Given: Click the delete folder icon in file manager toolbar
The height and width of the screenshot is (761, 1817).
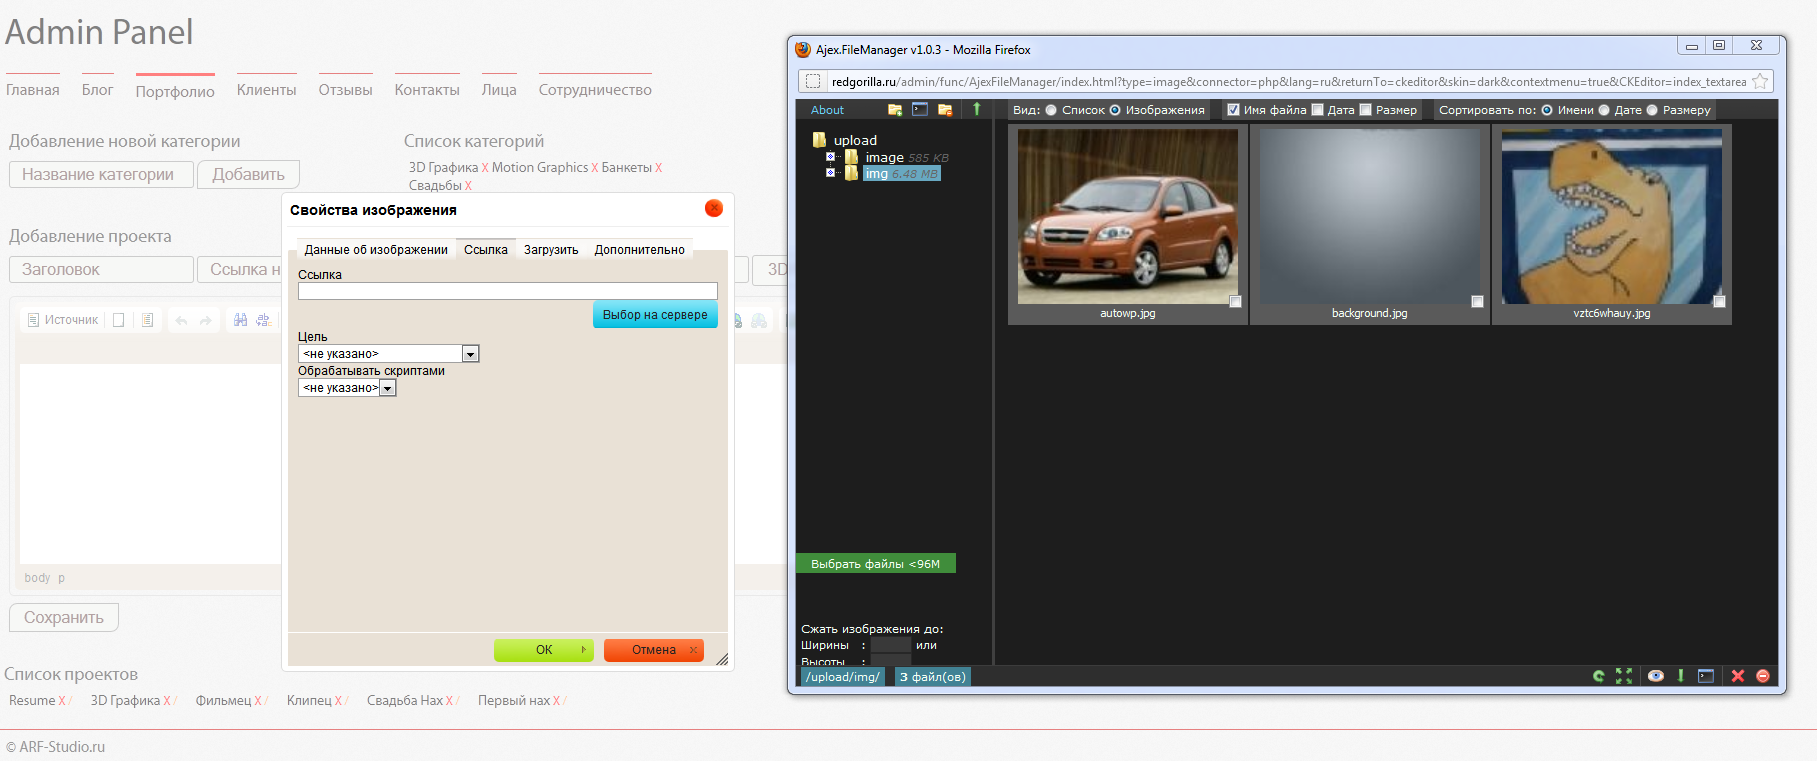Looking at the screenshot, I should 945,110.
